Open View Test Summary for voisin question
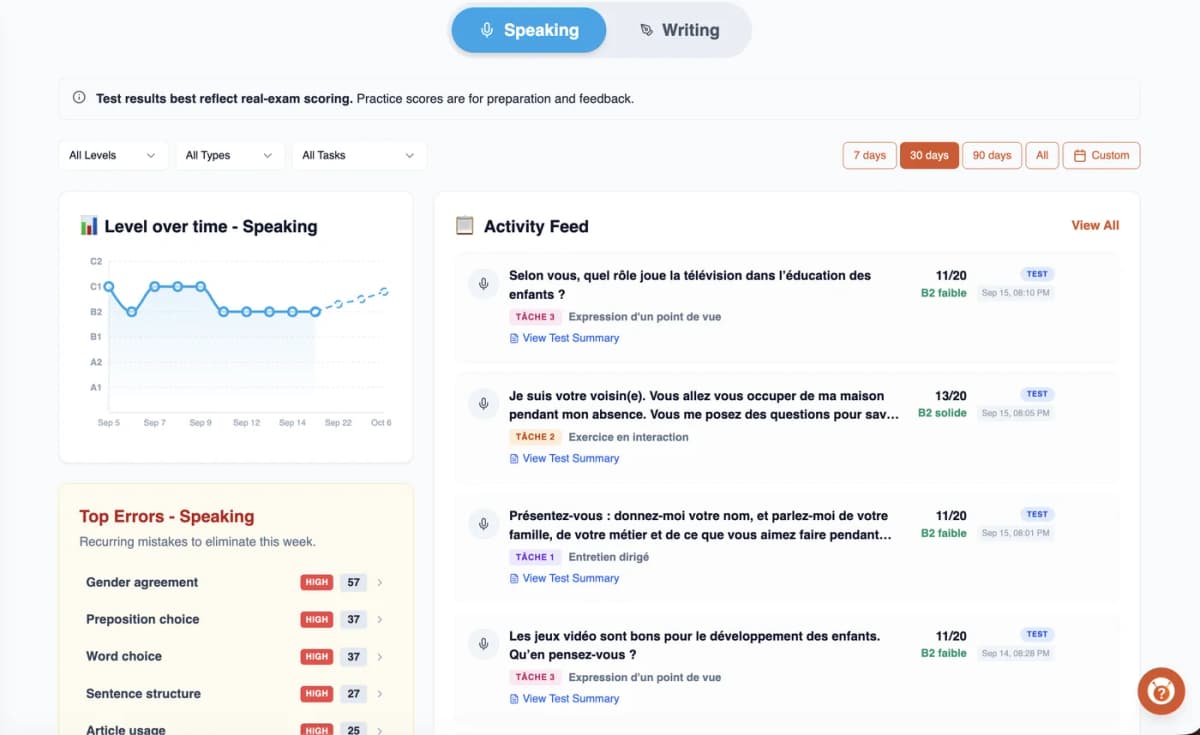Screen dimensions: 1200x735 pos(564,458)
